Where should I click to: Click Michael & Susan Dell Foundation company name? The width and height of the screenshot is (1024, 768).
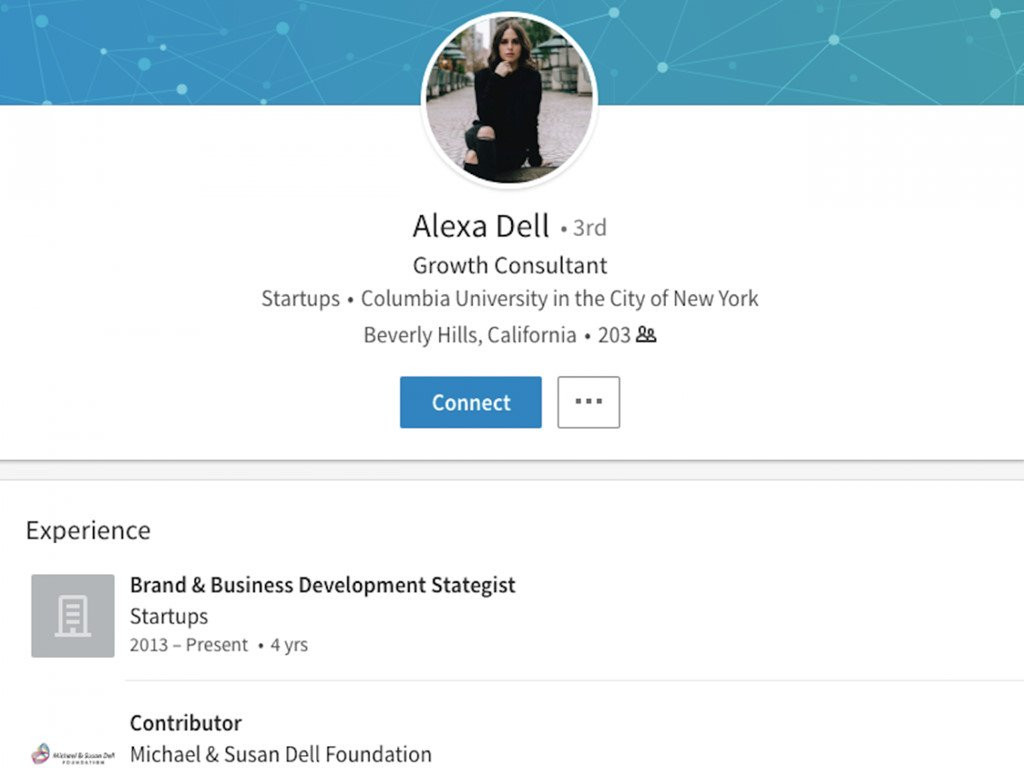point(281,754)
